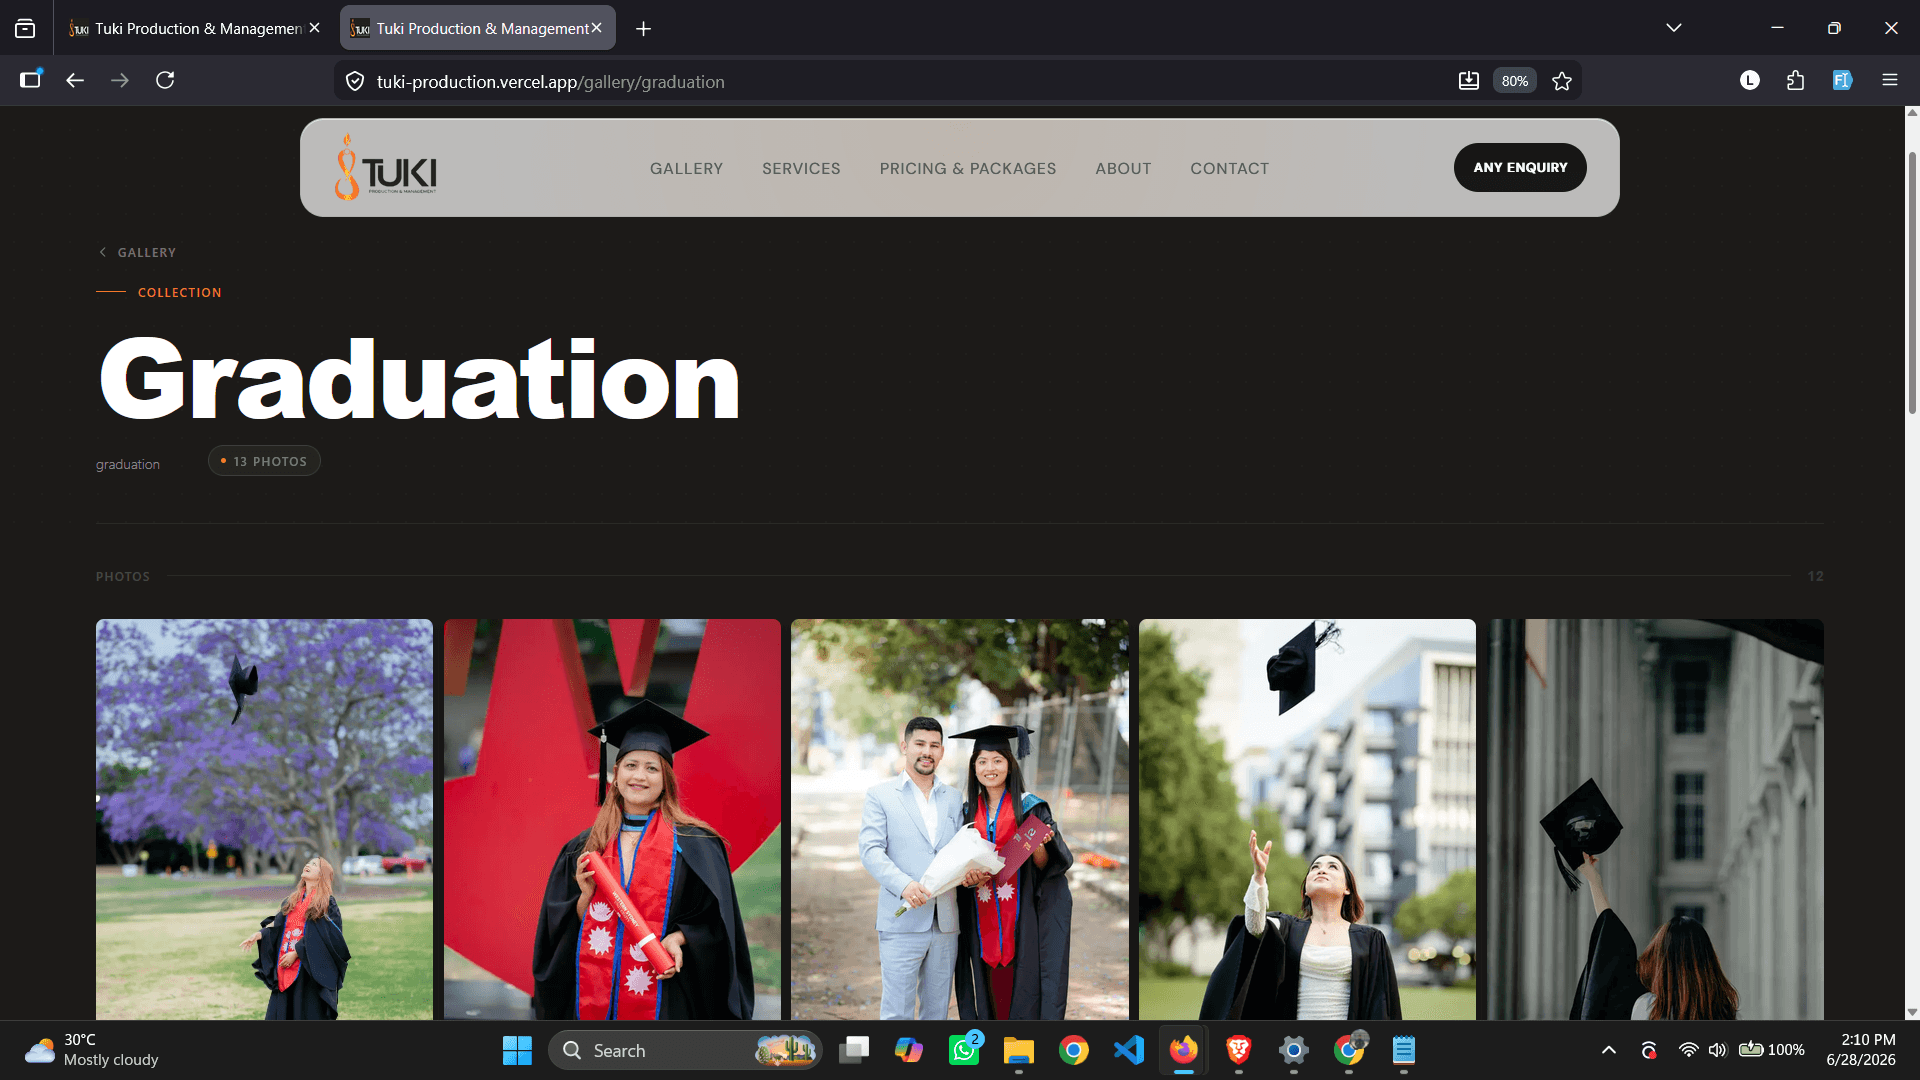Click the Tuki logo in navbar

coord(386,168)
